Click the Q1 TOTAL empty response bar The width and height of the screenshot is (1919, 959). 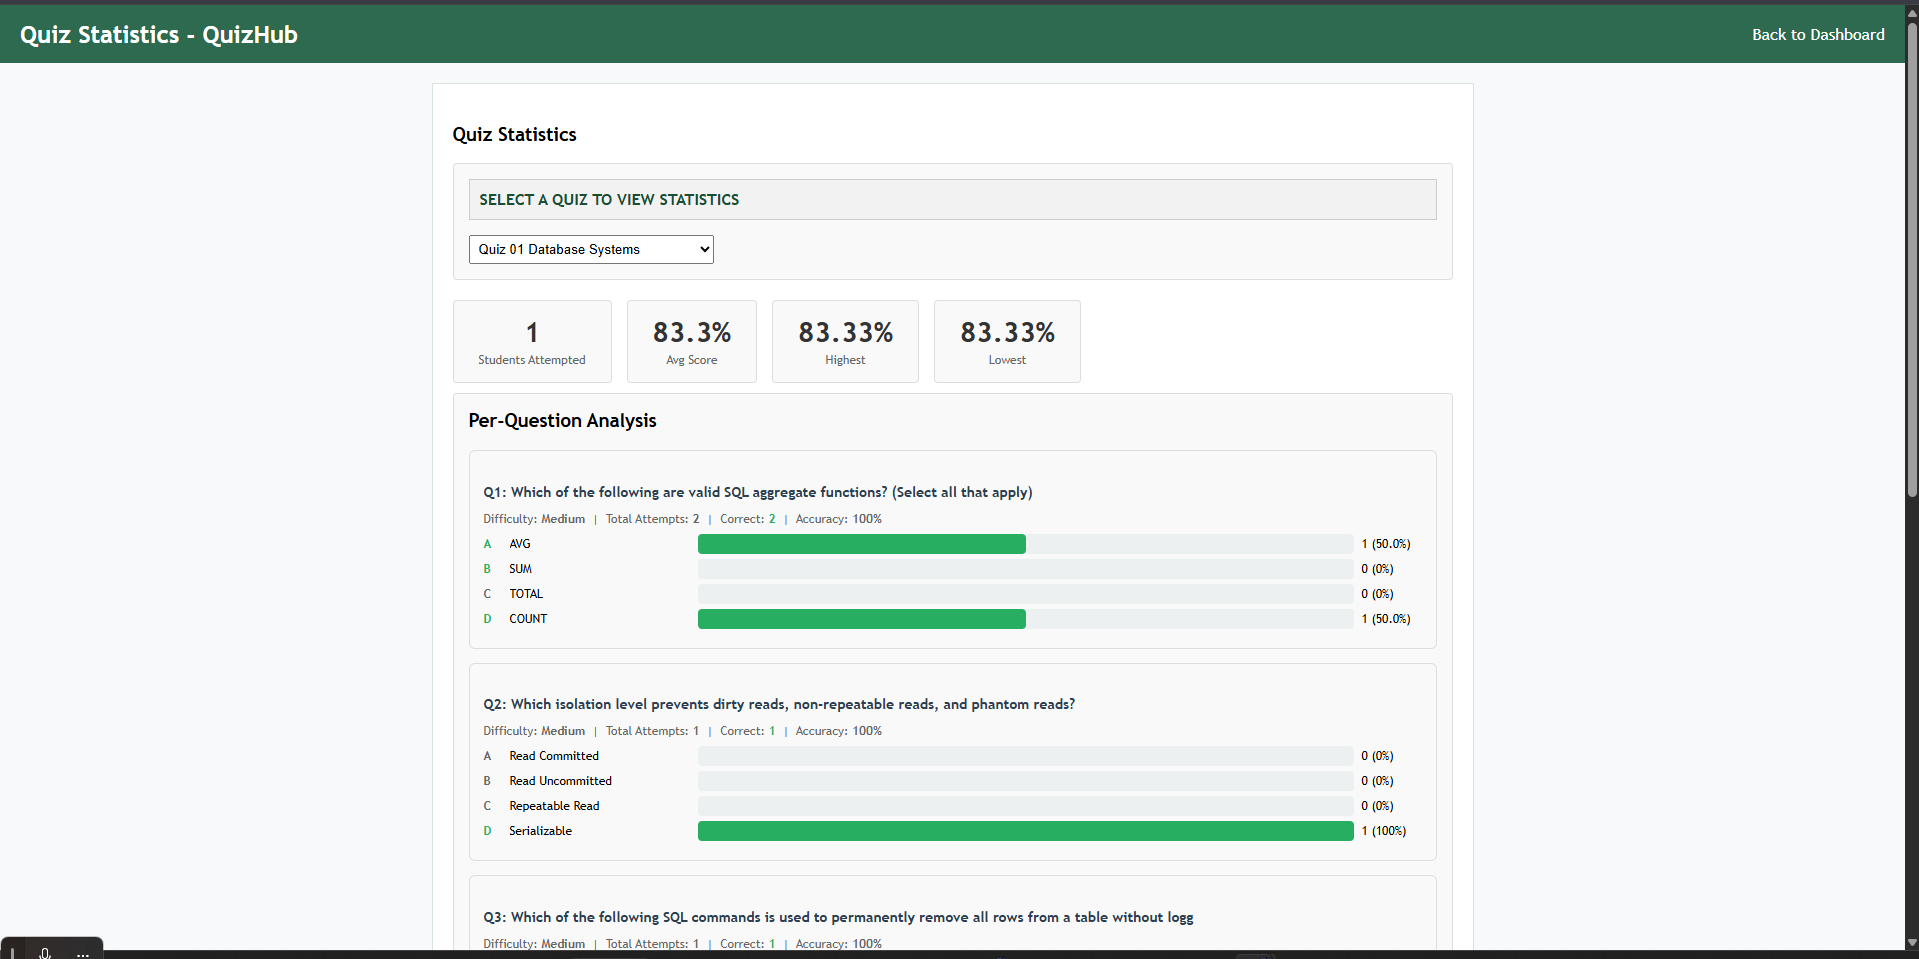coord(1025,594)
